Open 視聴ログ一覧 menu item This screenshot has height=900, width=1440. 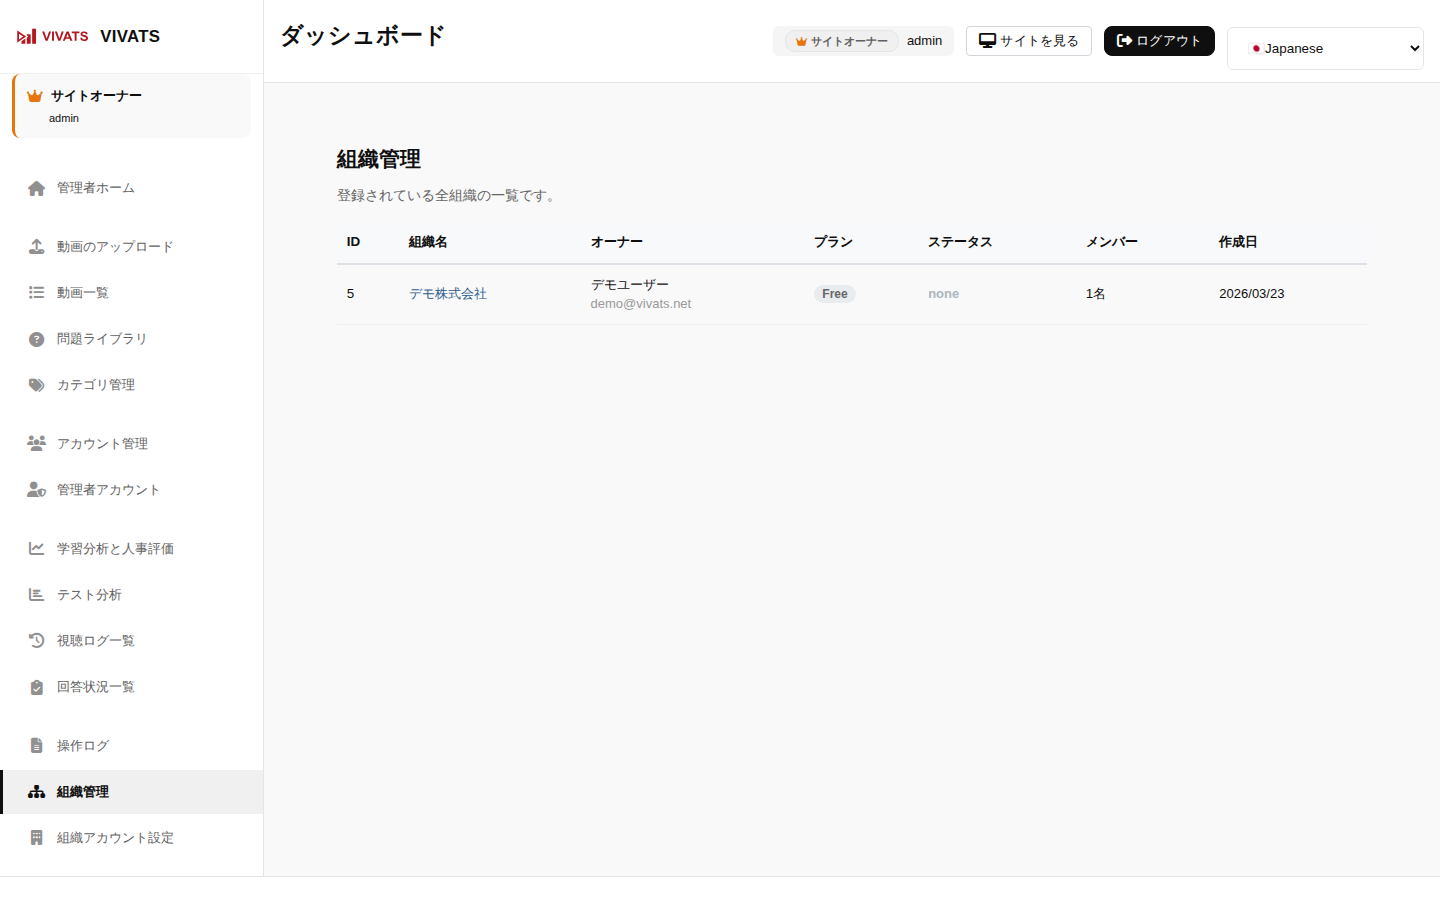click(x=132, y=641)
